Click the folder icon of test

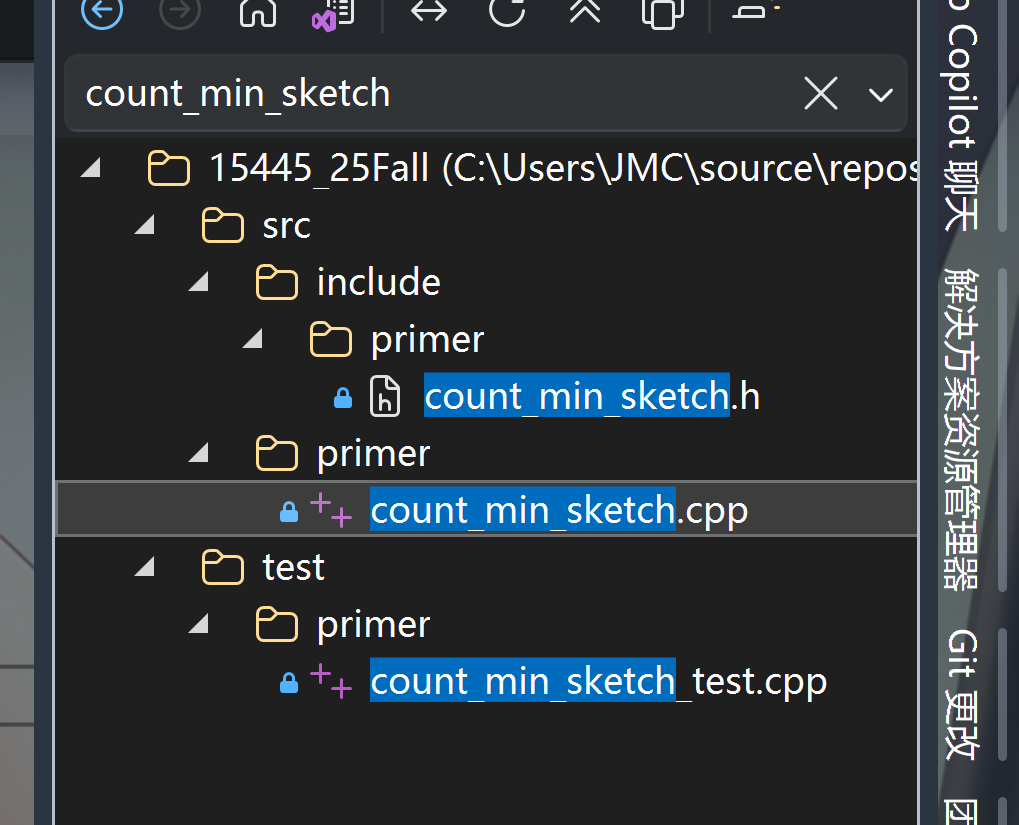[223, 567]
